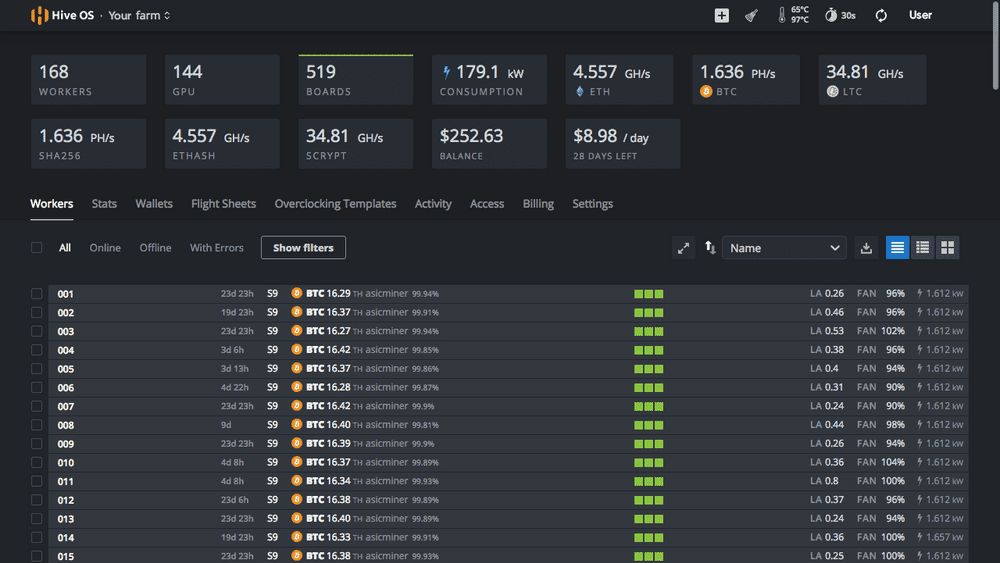Toggle the sort direction arrows icon
Image resolution: width=1000 pixels, height=563 pixels.
(x=710, y=247)
